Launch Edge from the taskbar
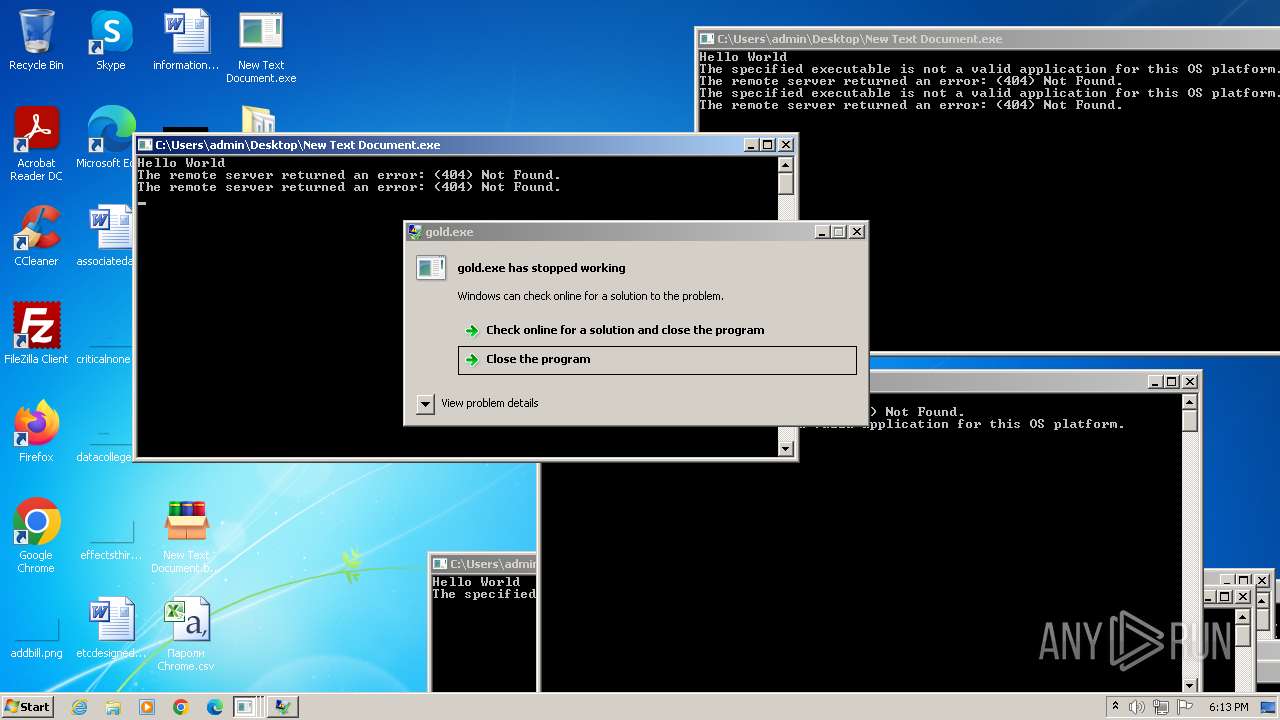1280x720 pixels. pos(215,707)
